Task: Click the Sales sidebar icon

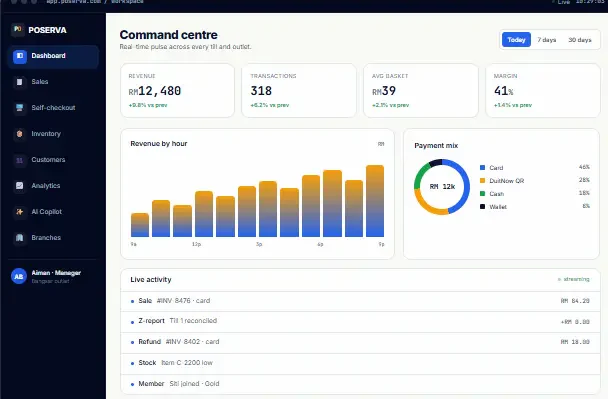Action: pos(20,82)
